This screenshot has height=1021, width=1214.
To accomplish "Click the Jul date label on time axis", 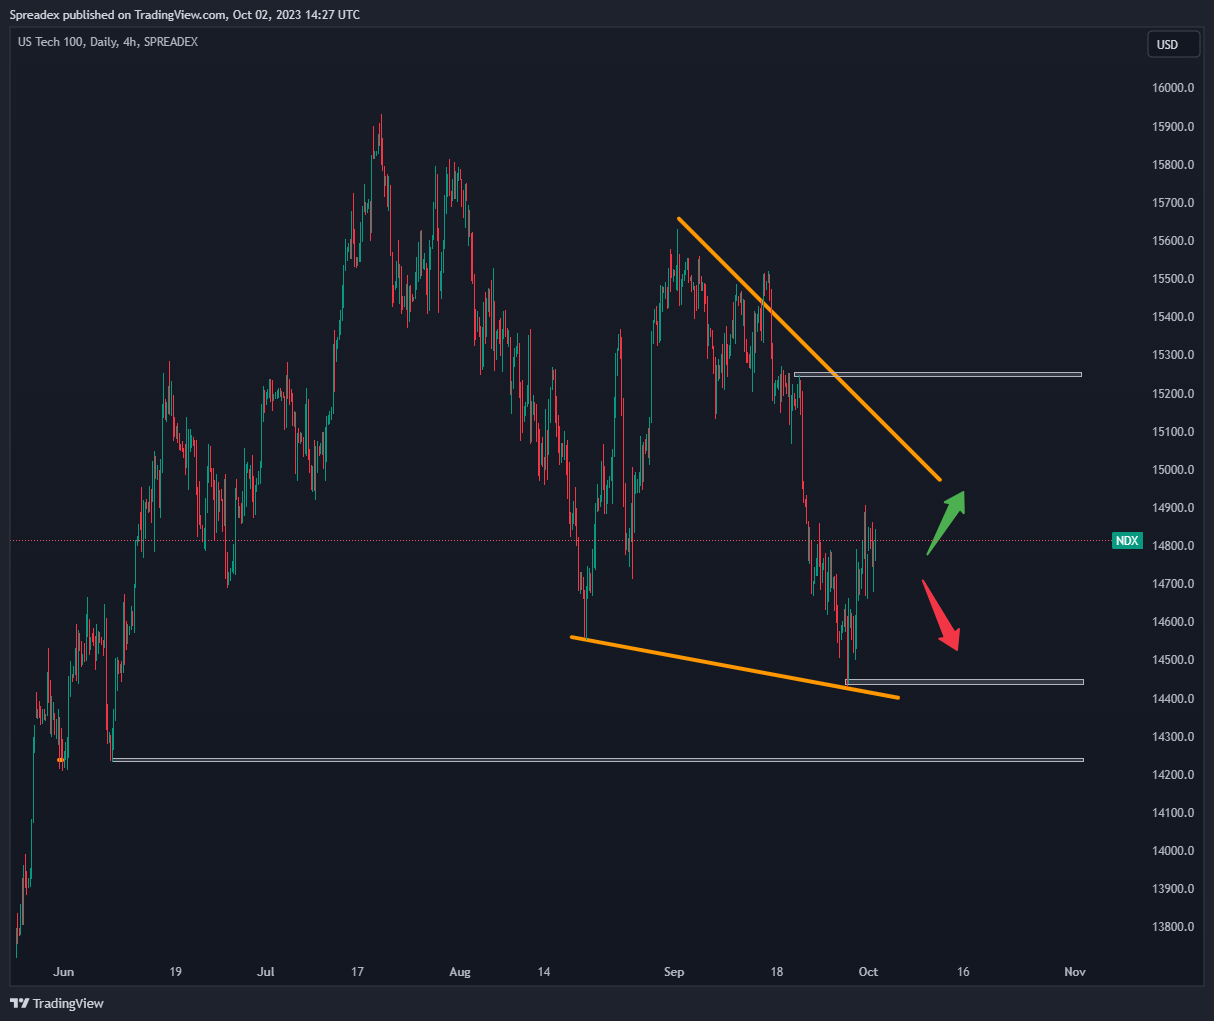I will (x=266, y=972).
